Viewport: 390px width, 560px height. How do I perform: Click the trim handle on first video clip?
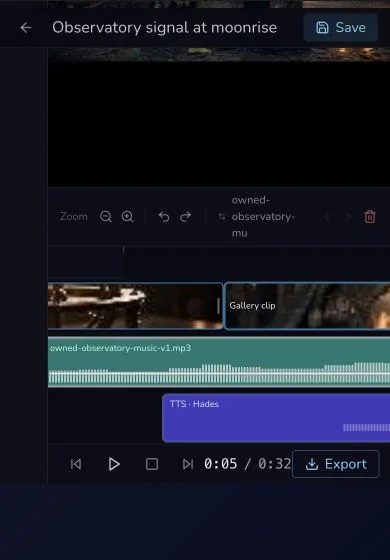[x=218, y=306]
